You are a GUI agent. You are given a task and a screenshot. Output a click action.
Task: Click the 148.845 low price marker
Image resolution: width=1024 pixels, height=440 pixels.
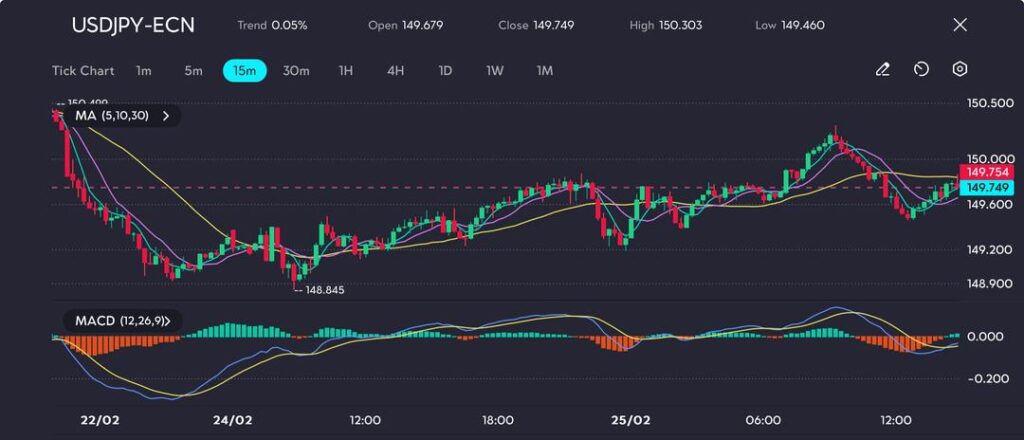pyautogui.click(x=325, y=290)
